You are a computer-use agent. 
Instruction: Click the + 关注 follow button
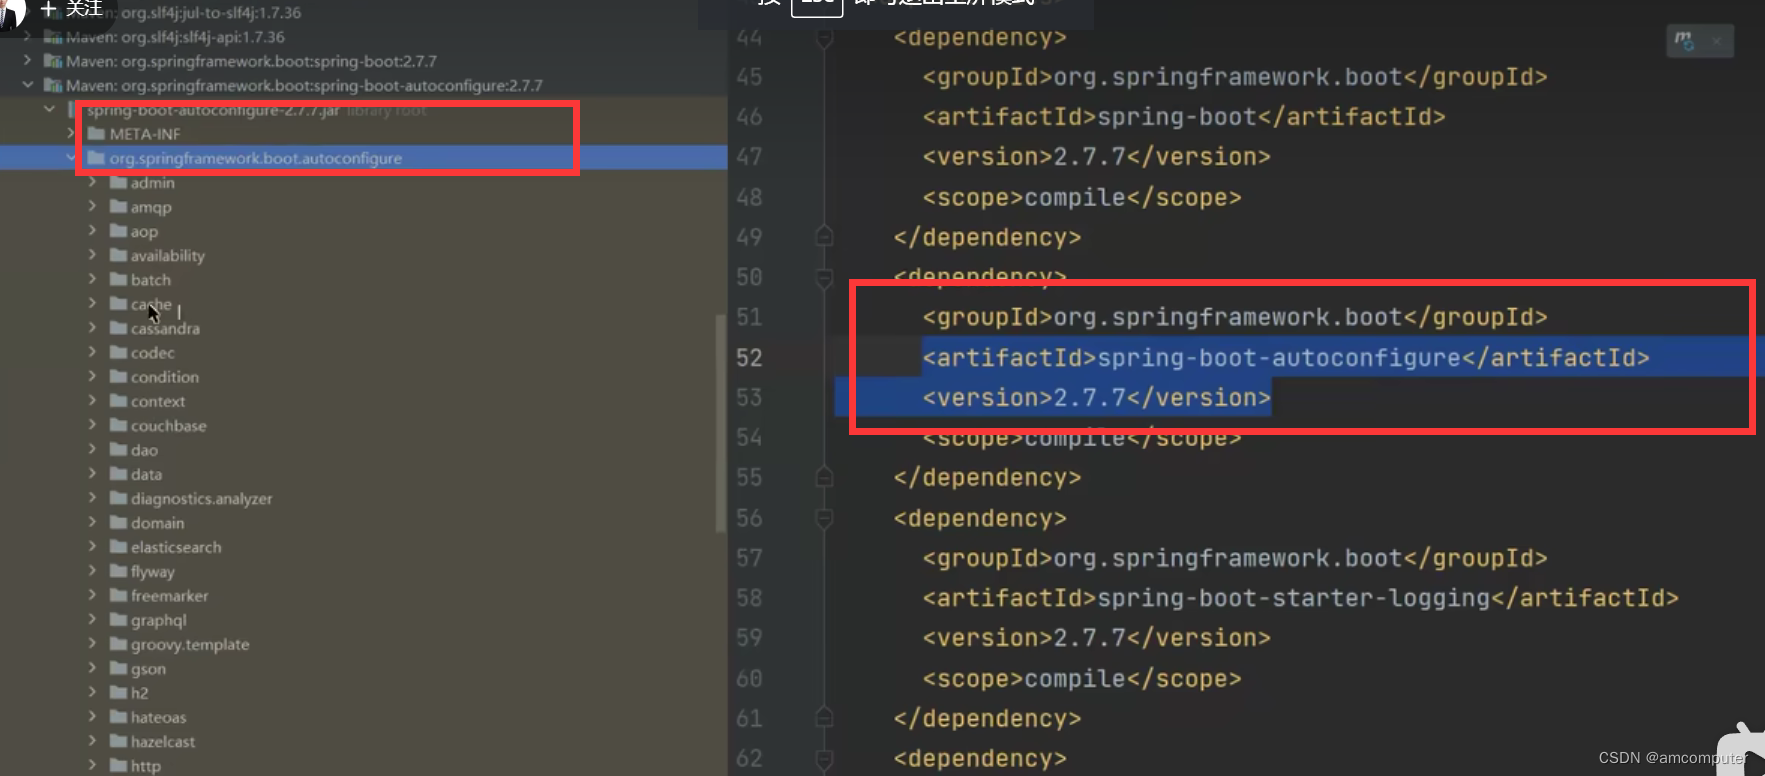pyautogui.click(x=71, y=9)
